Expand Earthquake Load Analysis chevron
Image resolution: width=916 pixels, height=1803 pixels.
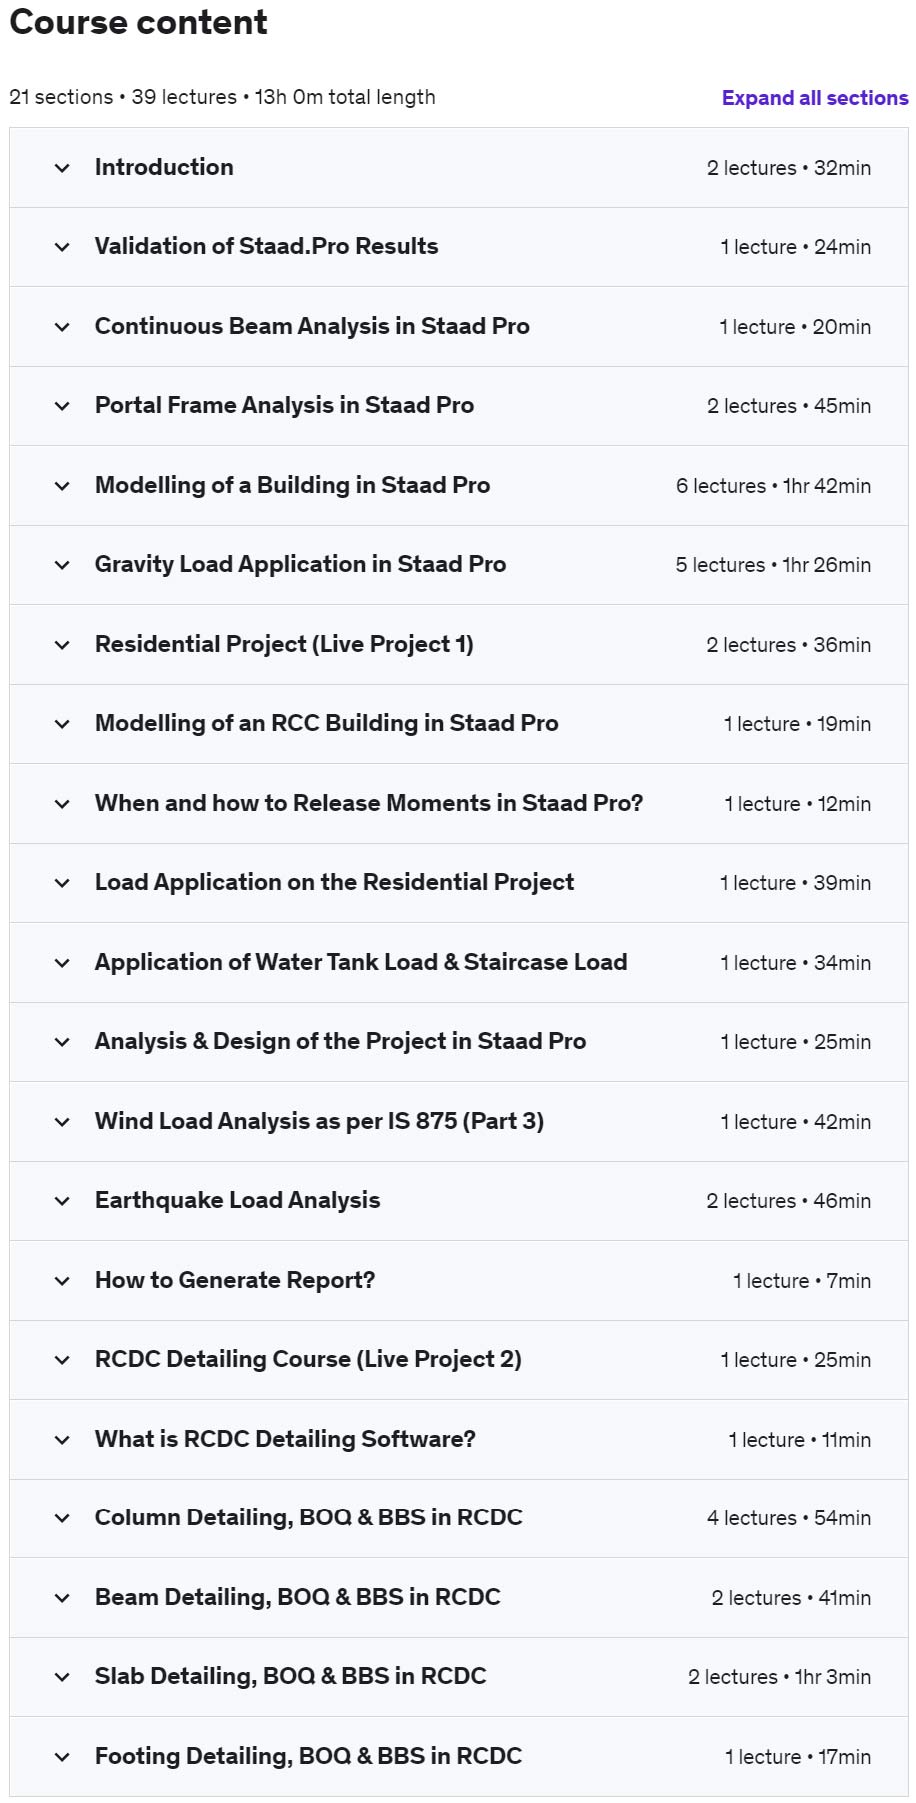(x=62, y=1201)
